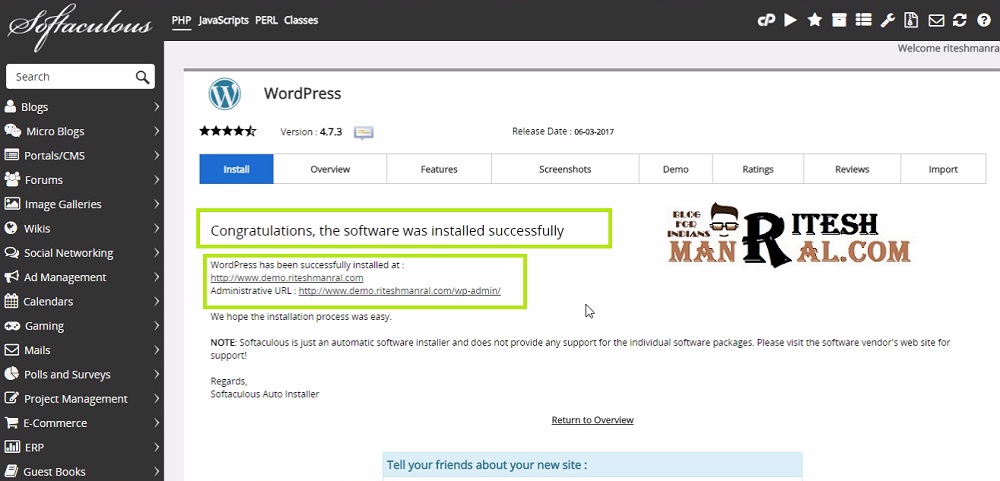1000x481 pixels.
Task: Click the Image Galleries picture icon
Action: 12,204
